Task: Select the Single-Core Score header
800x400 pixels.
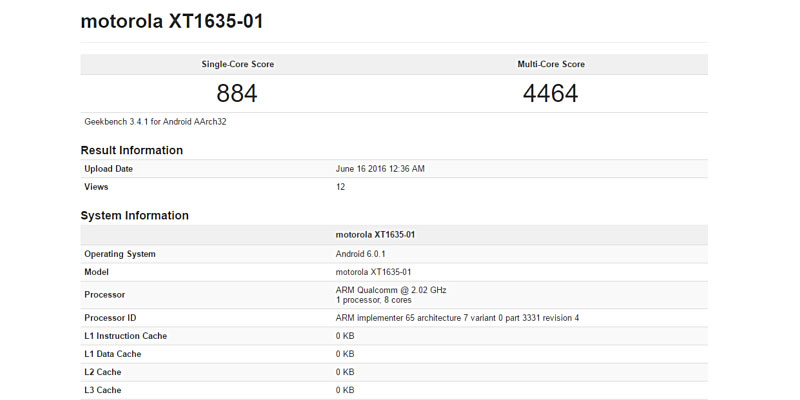Action: pyautogui.click(x=237, y=64)
